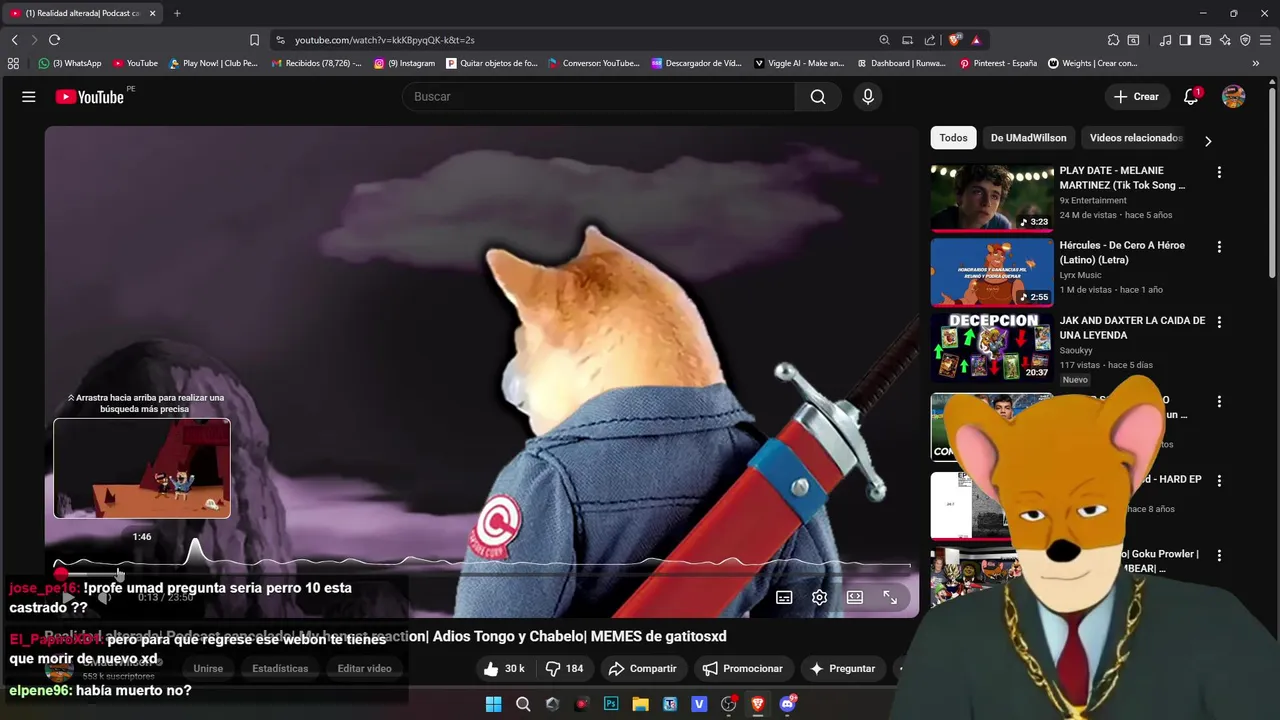Image resolution: width=1280 pixels, height=720 pixels.
Task: Open Crear menu button
Action: pos(1136,97)
